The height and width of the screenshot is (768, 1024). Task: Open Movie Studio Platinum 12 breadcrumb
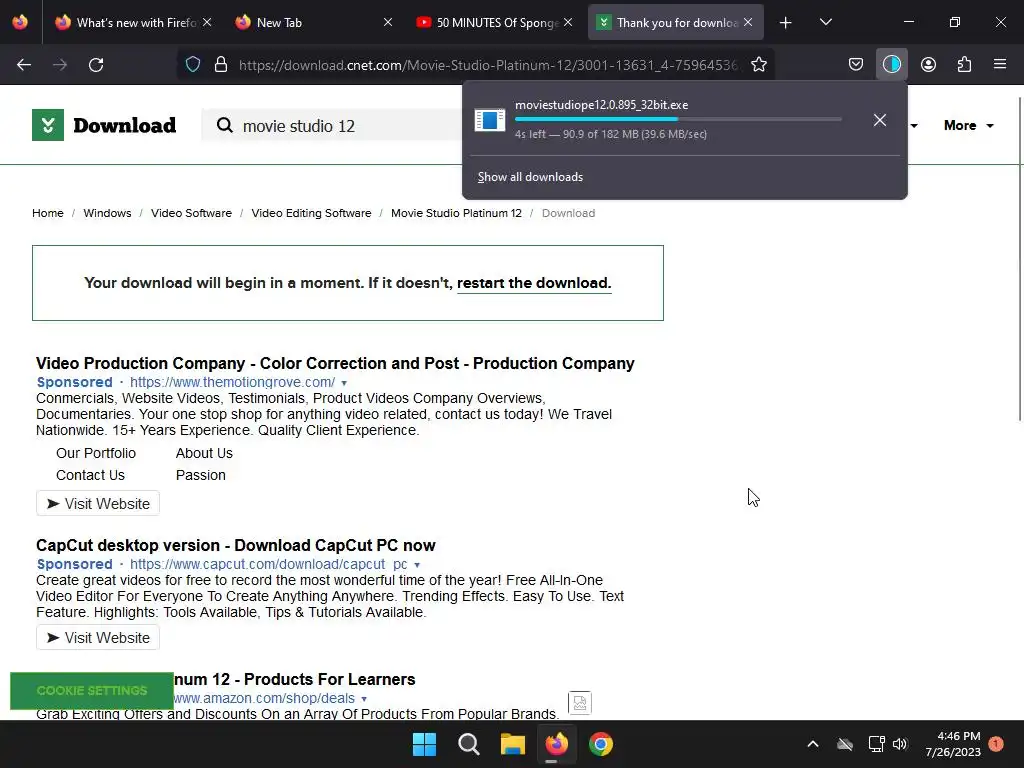456,213
